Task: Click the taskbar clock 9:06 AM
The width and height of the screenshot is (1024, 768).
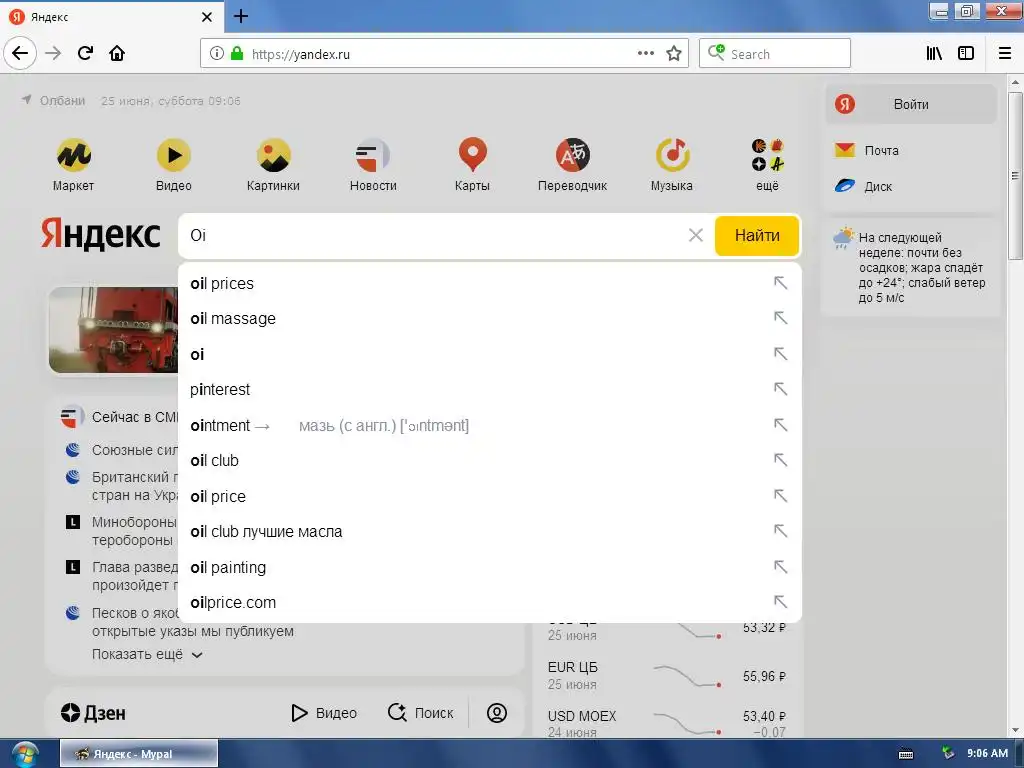Action: coord(987,754)
